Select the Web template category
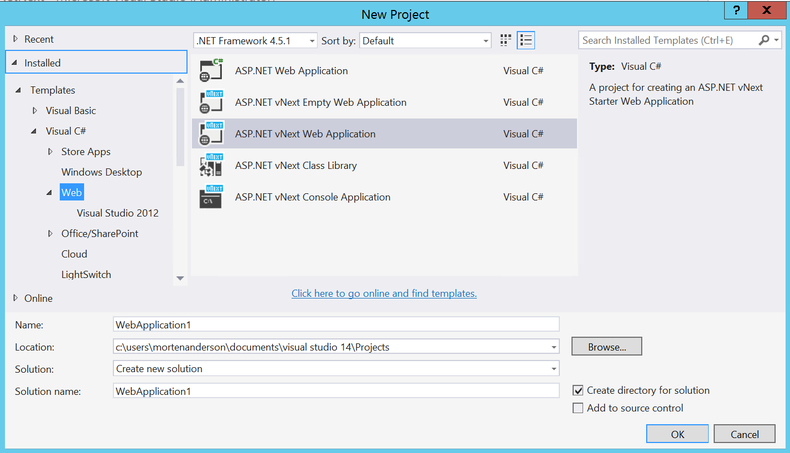 pyautogui.click(x=72, y=192)
